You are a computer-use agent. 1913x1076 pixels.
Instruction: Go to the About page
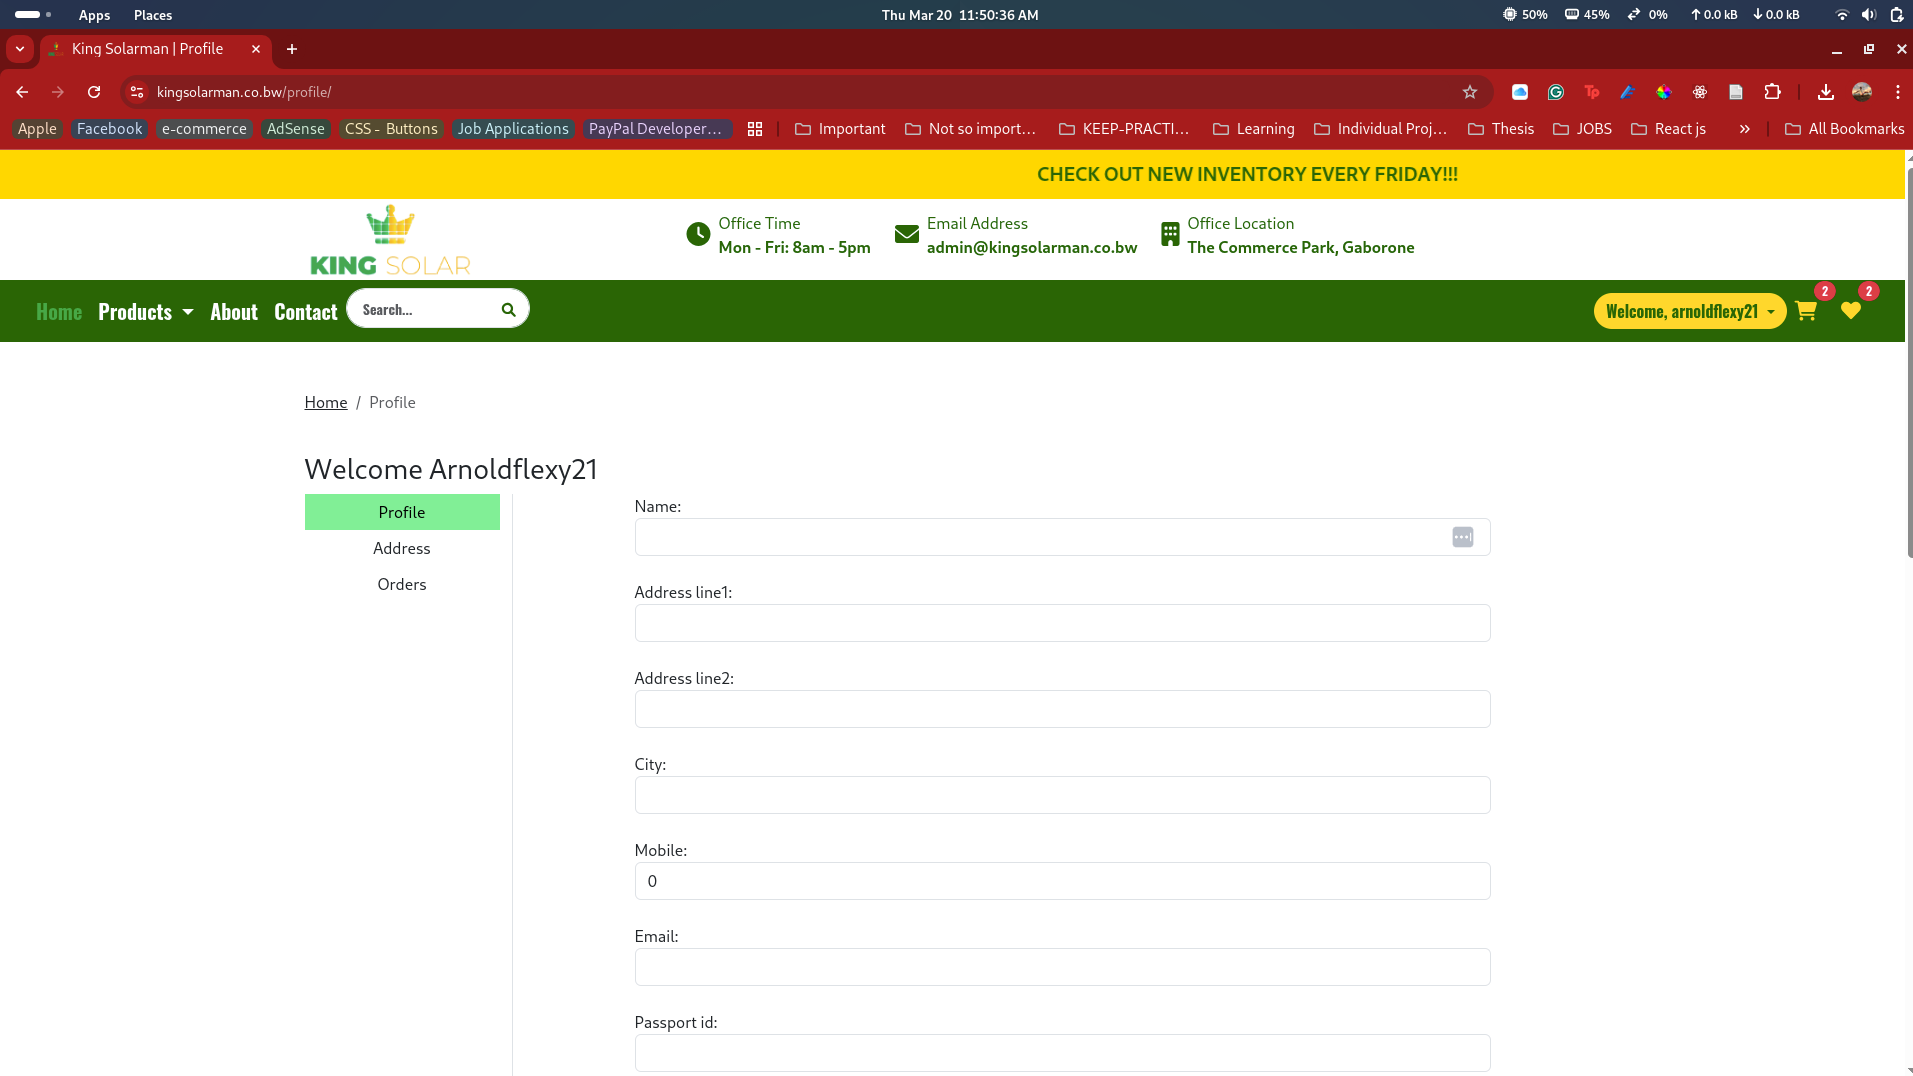[233, 312]
